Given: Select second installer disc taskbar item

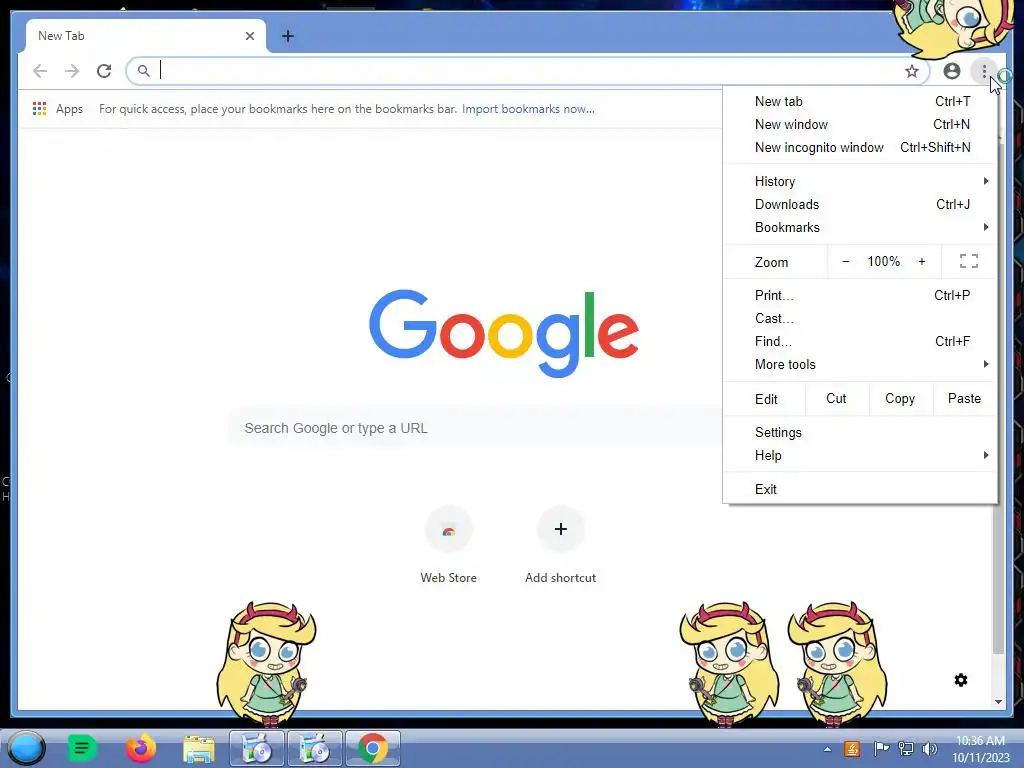Looking at the screenshot, I should 314,748.
